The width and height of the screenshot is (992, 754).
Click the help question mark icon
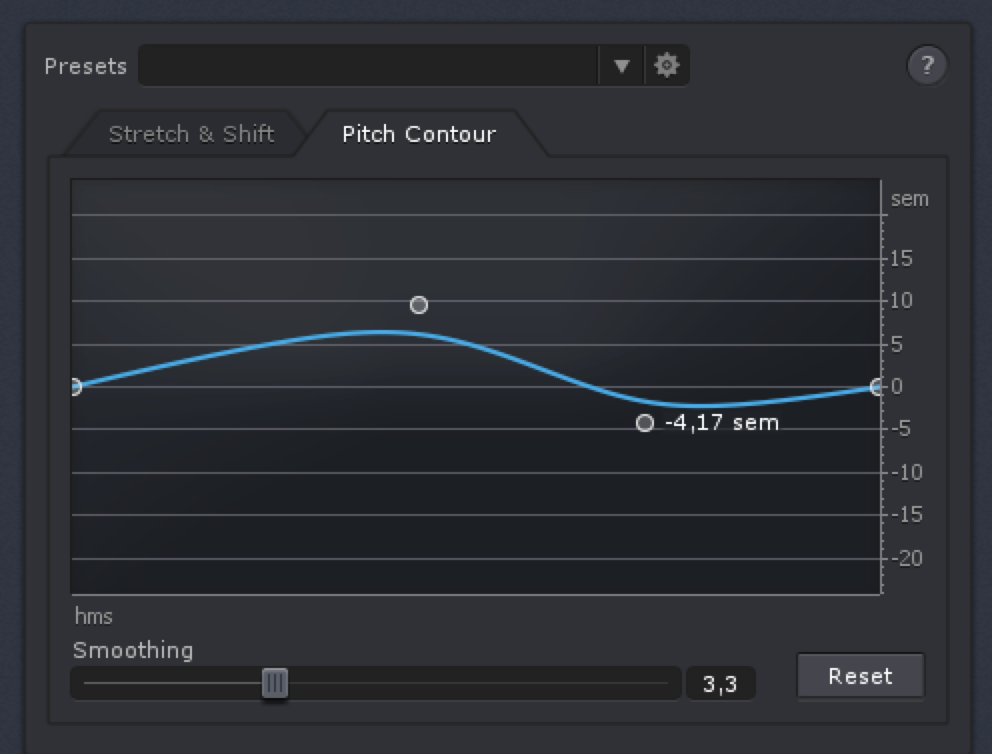(928, 65)
